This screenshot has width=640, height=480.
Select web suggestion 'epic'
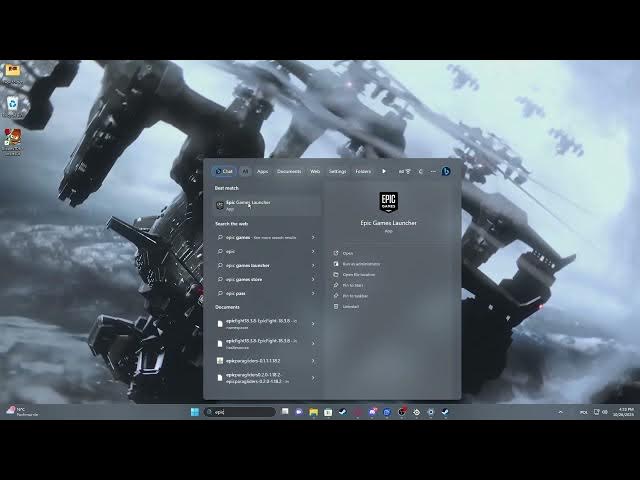pyautogui.click(x=261, y=251)
